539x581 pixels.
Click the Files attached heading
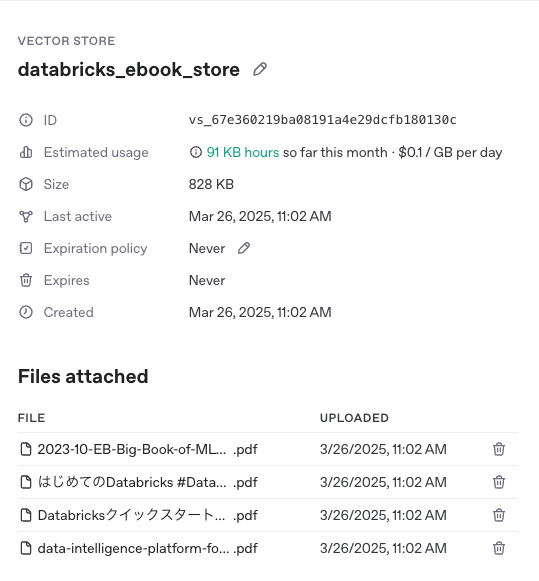point(83,376)
